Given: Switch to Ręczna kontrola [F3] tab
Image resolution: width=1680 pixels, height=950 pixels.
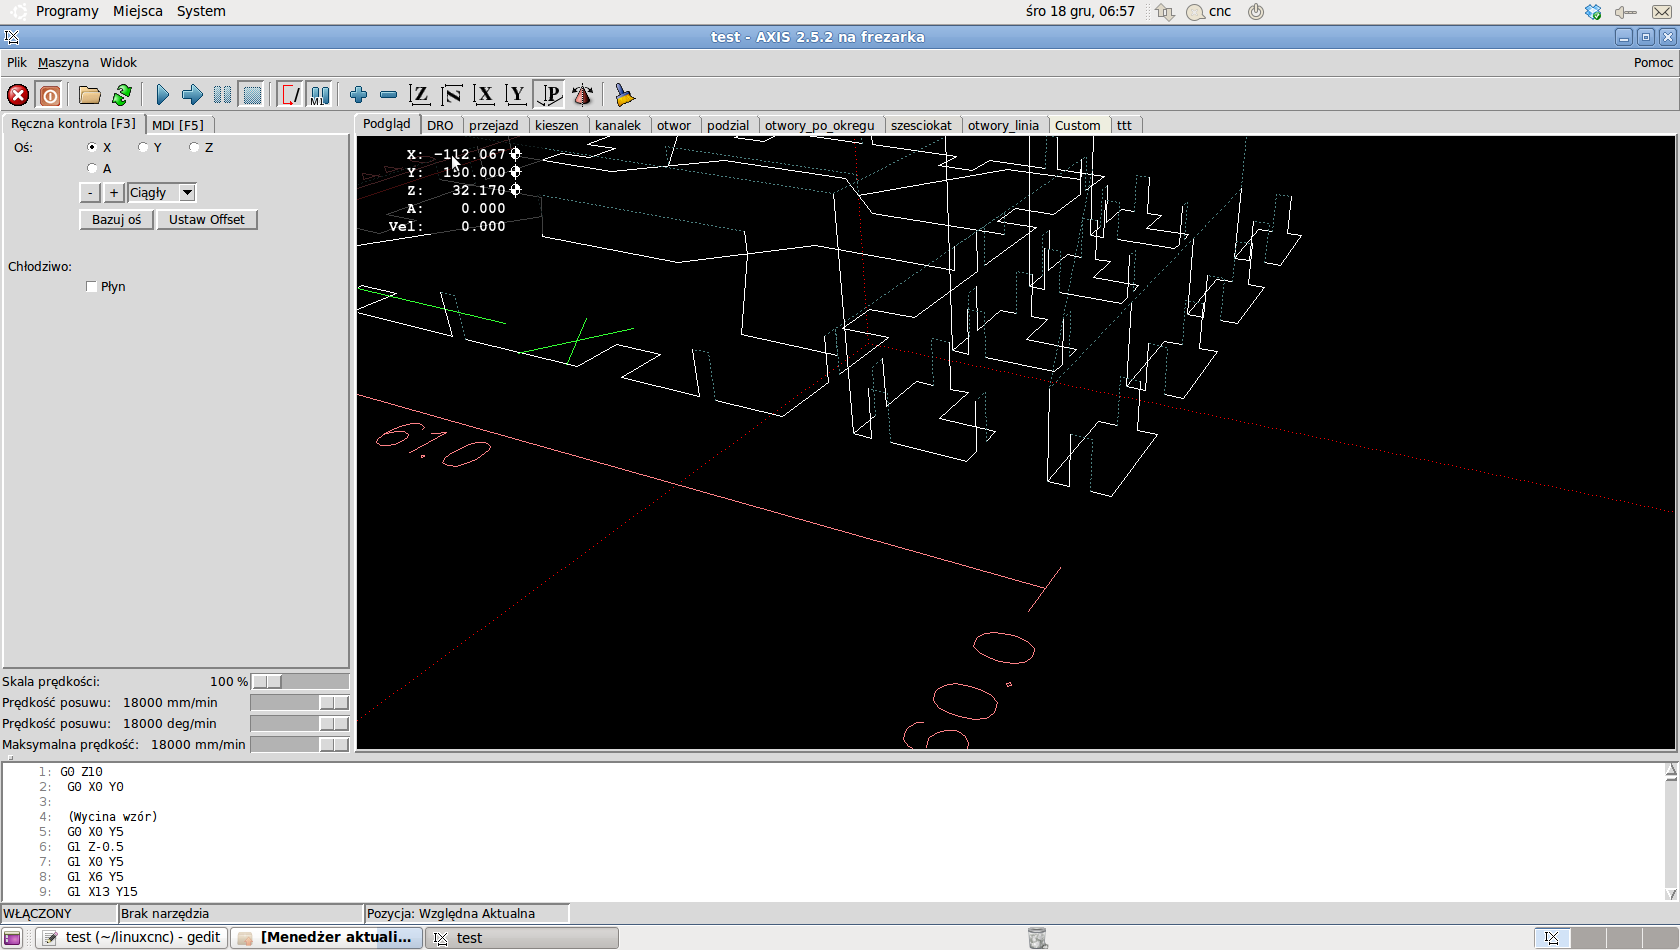Looking at the screenshot, I should point(73,124).
